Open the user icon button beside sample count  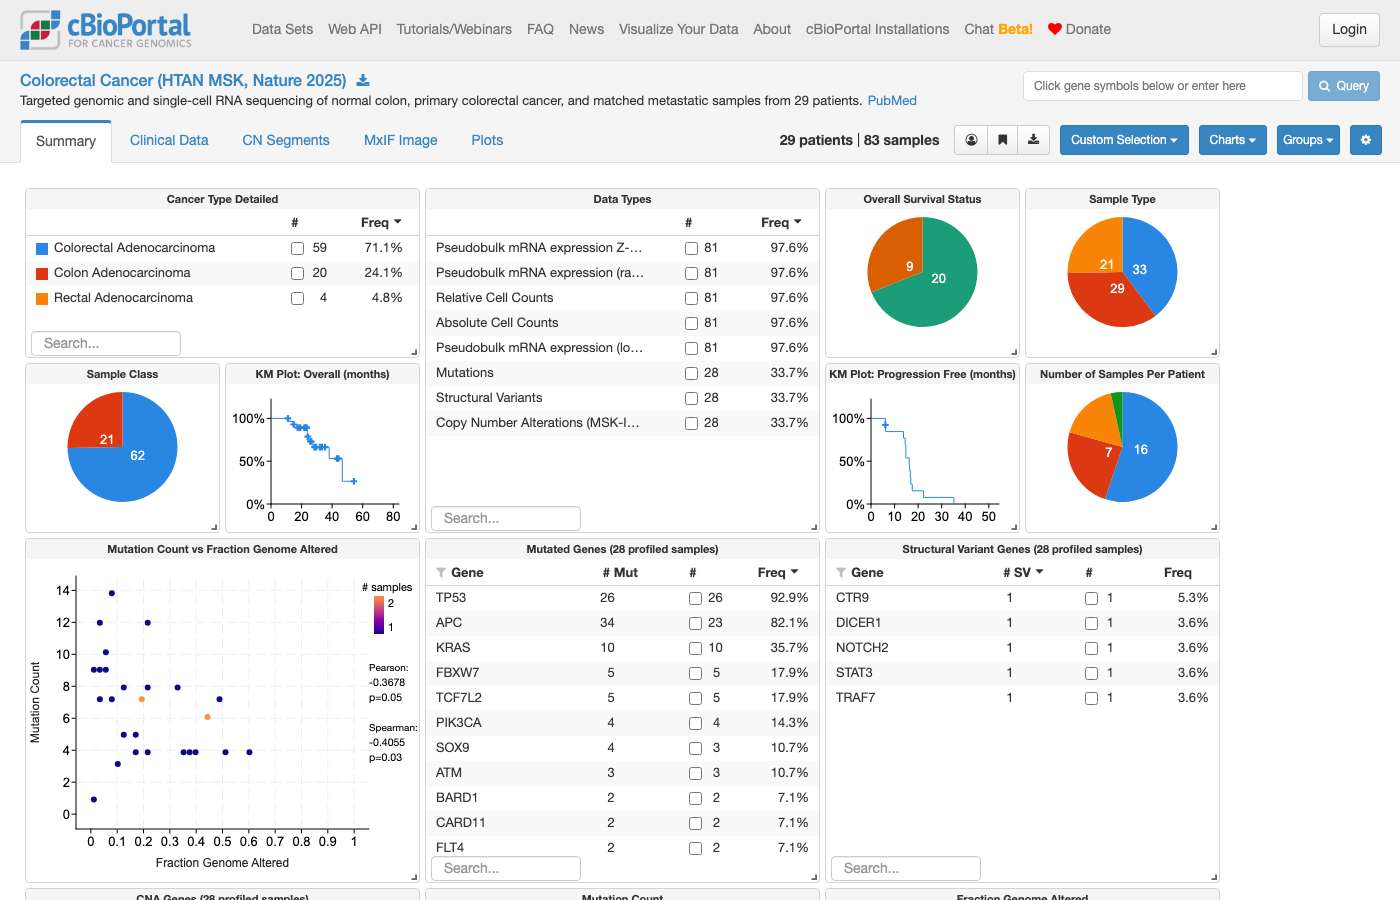coord(971,140)
